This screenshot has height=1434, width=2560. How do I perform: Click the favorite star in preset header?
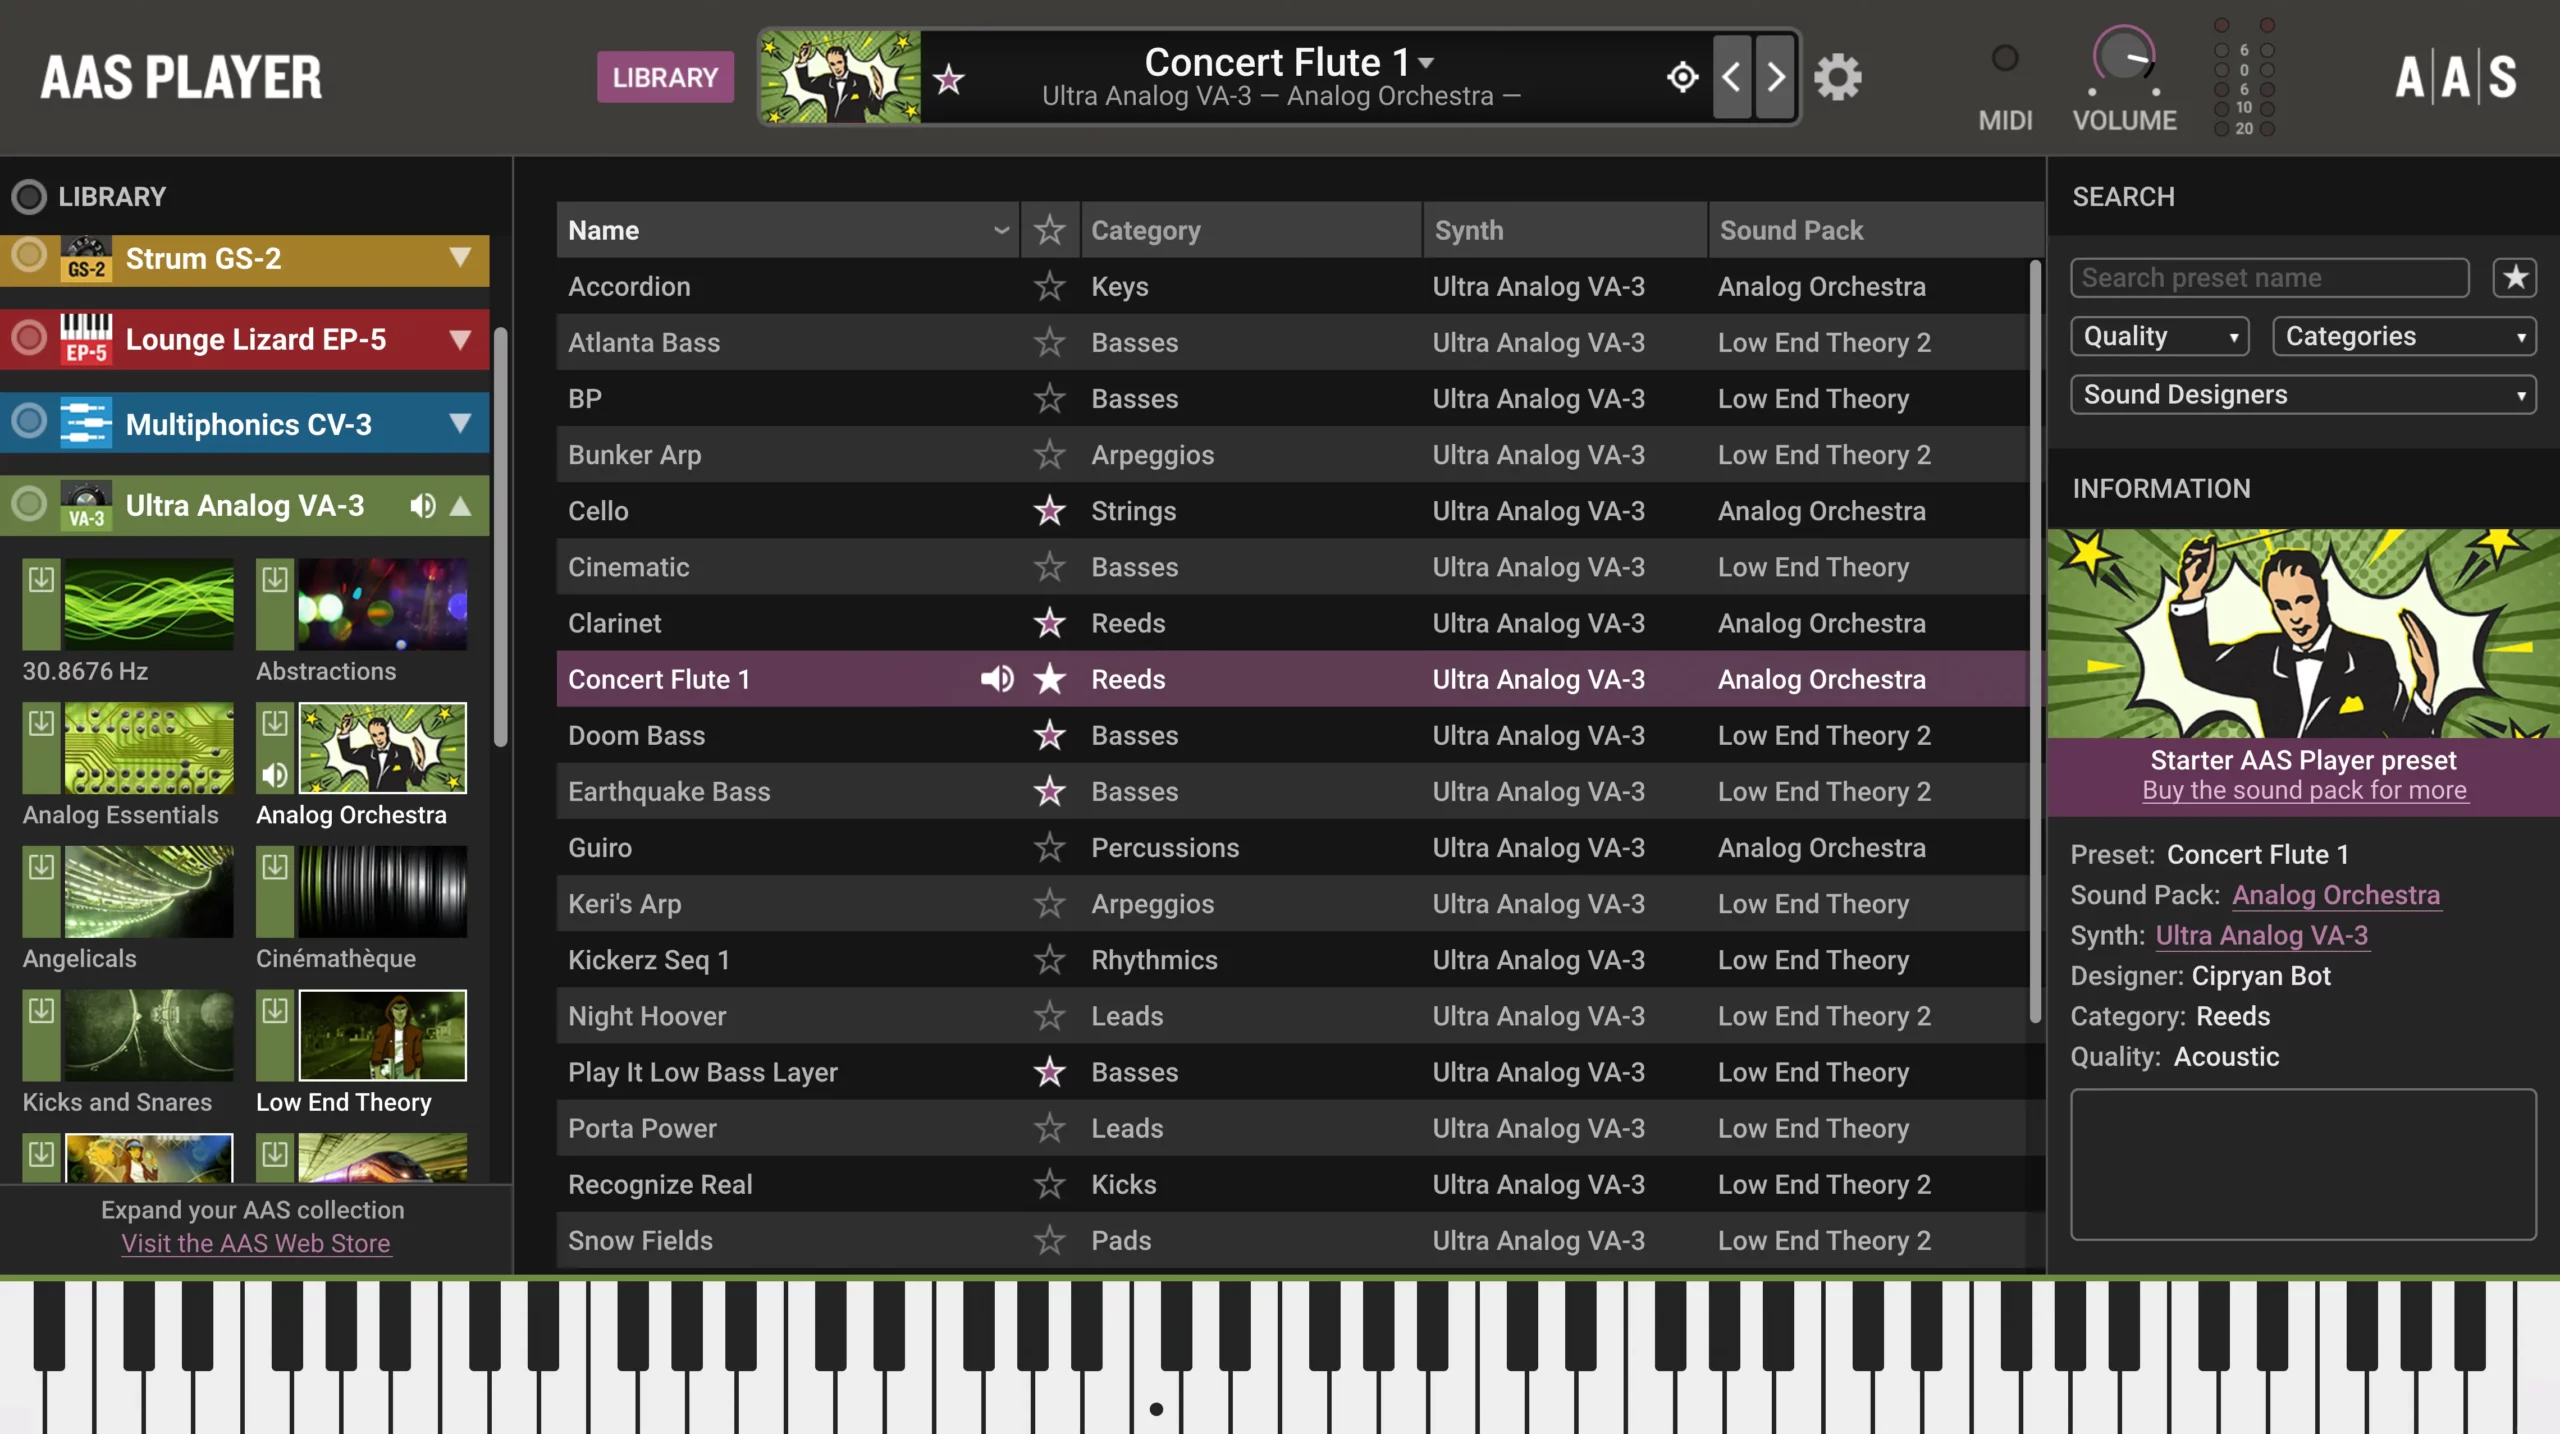948,78
